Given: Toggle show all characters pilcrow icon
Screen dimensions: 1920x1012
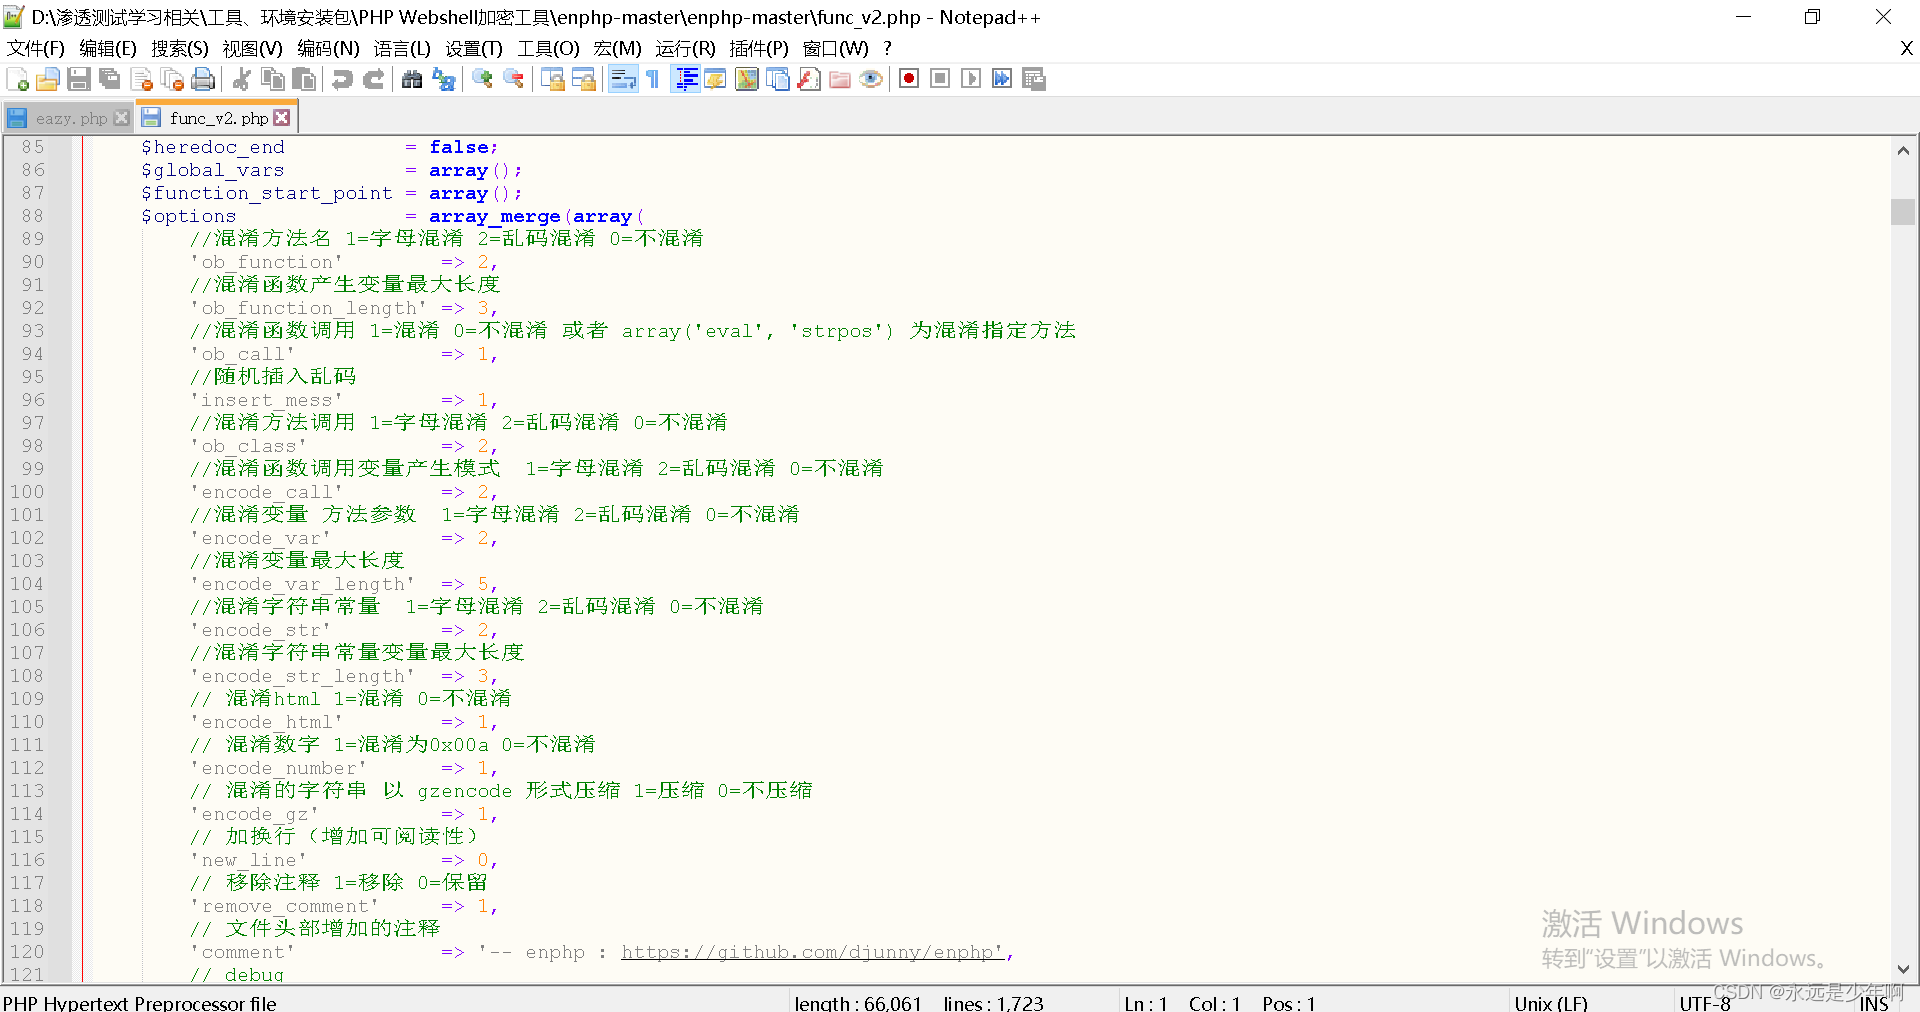Looking at the screenshot, I should click(653, 79).
